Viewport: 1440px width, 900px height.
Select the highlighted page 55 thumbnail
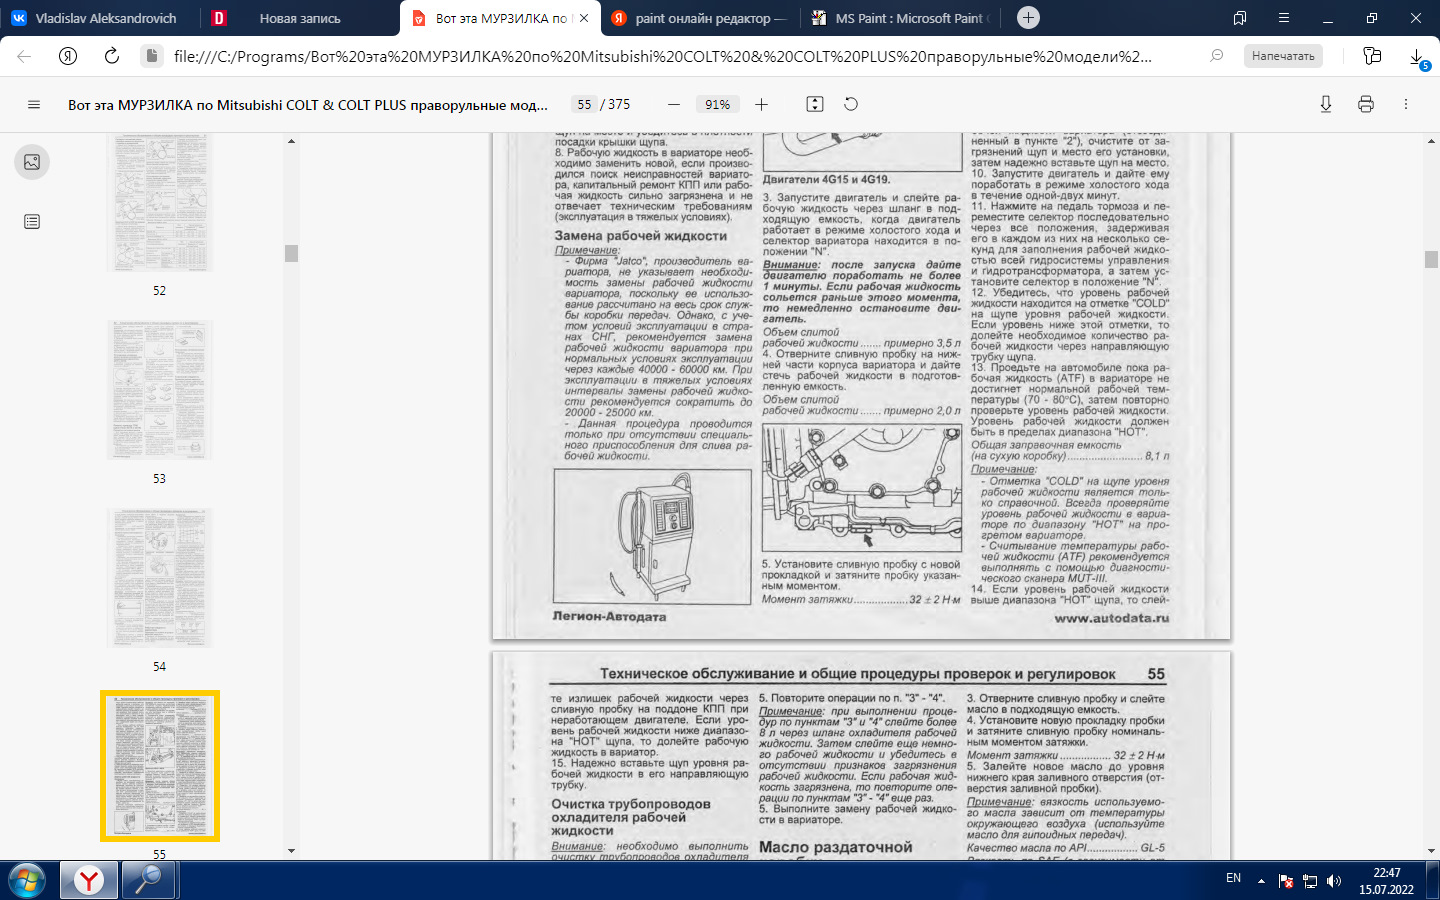click(x=159, y=766)
